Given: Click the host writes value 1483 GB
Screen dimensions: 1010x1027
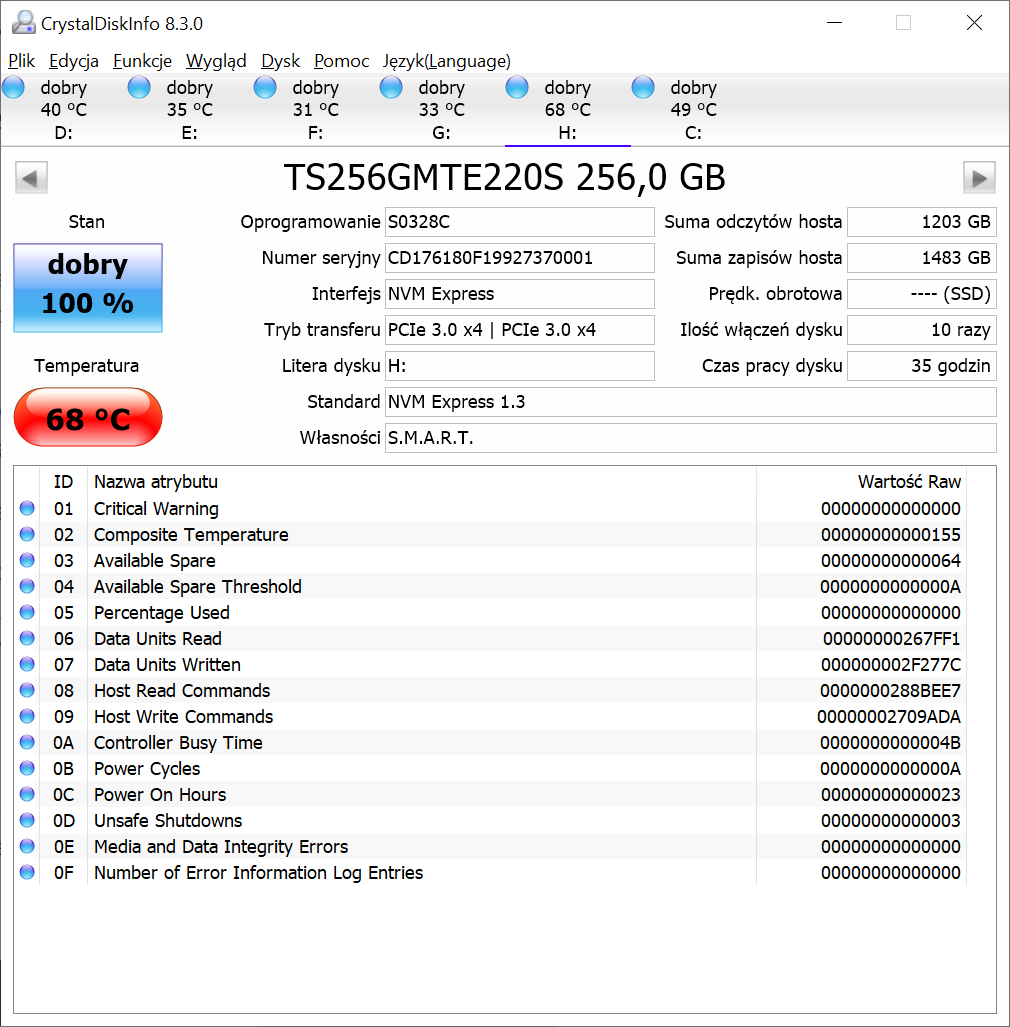Looking at the screenshot, I should 922,258.
